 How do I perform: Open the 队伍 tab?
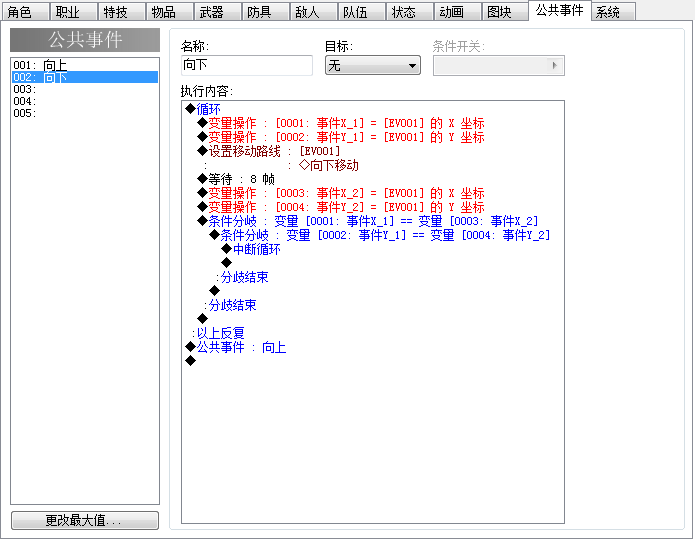click(360, 12)
